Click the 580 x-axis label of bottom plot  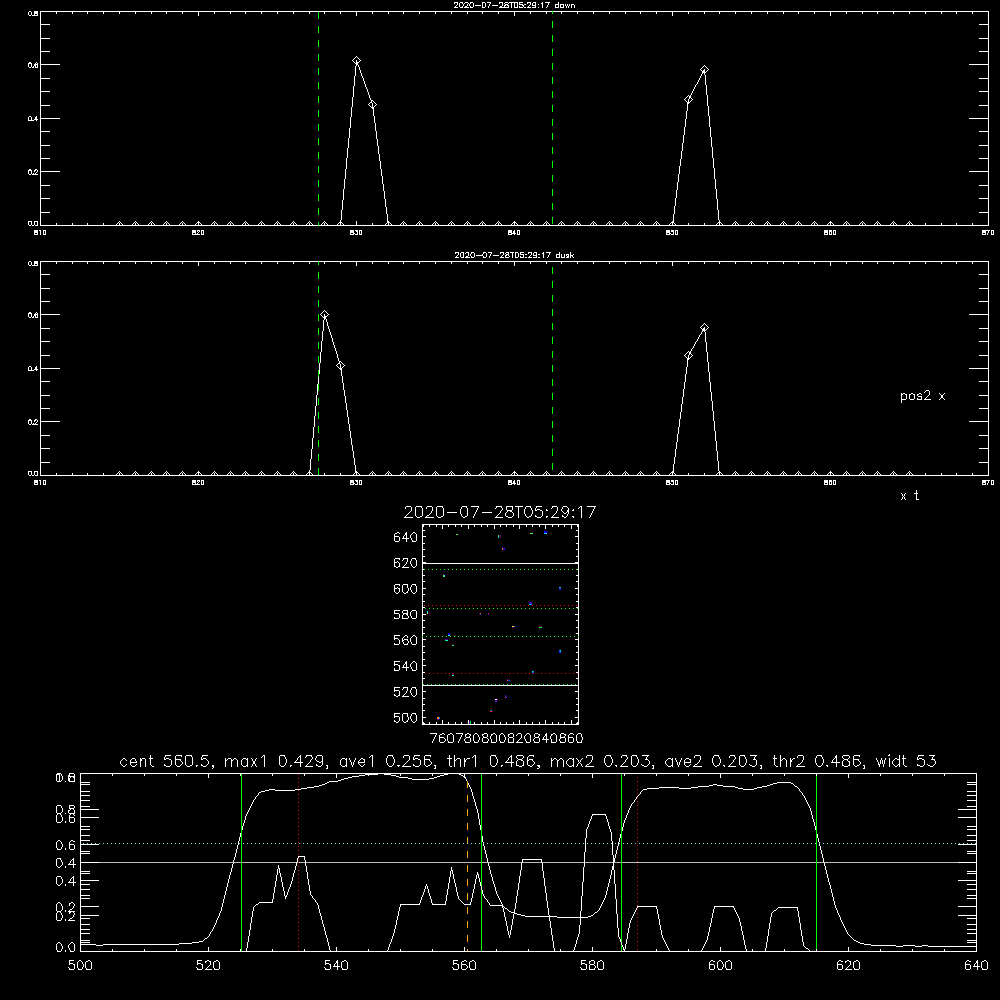[x=592, y=966]
